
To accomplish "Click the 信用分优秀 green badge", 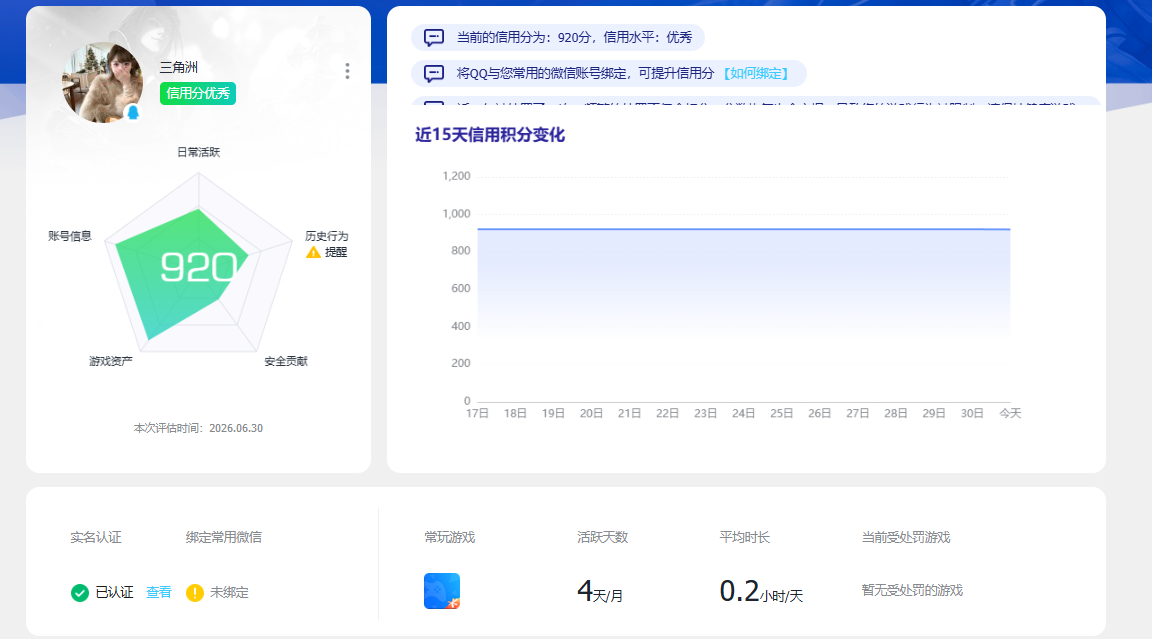I will point(198,93).
